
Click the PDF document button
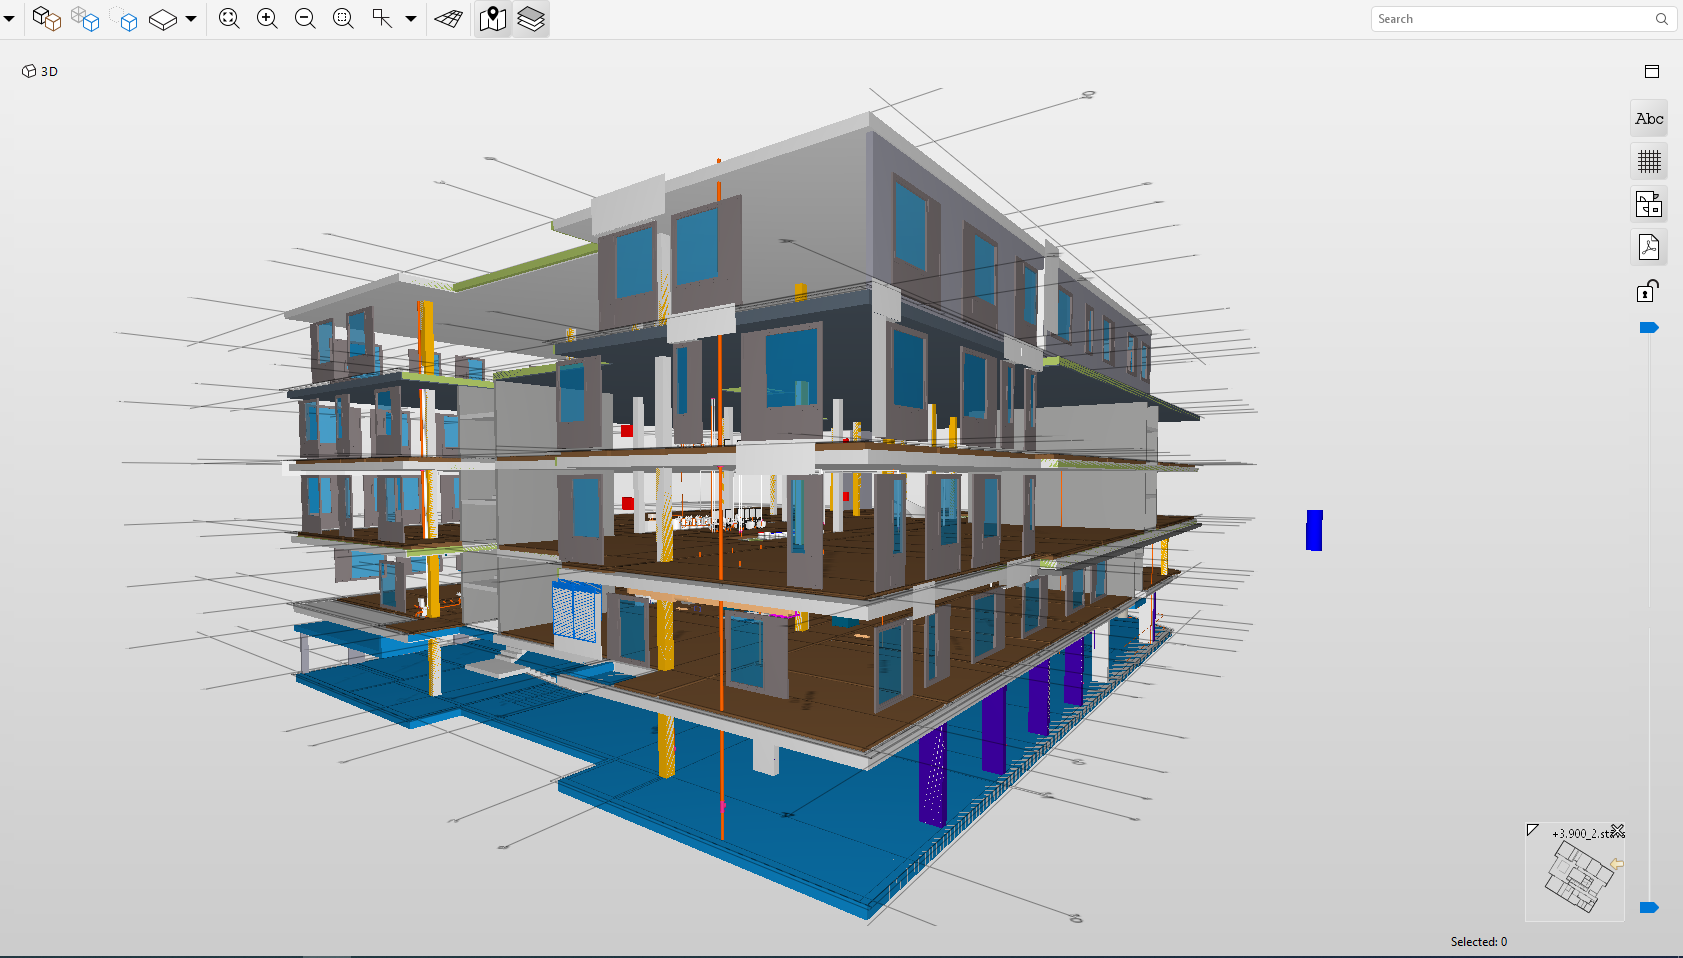[x=1649, y=247]
